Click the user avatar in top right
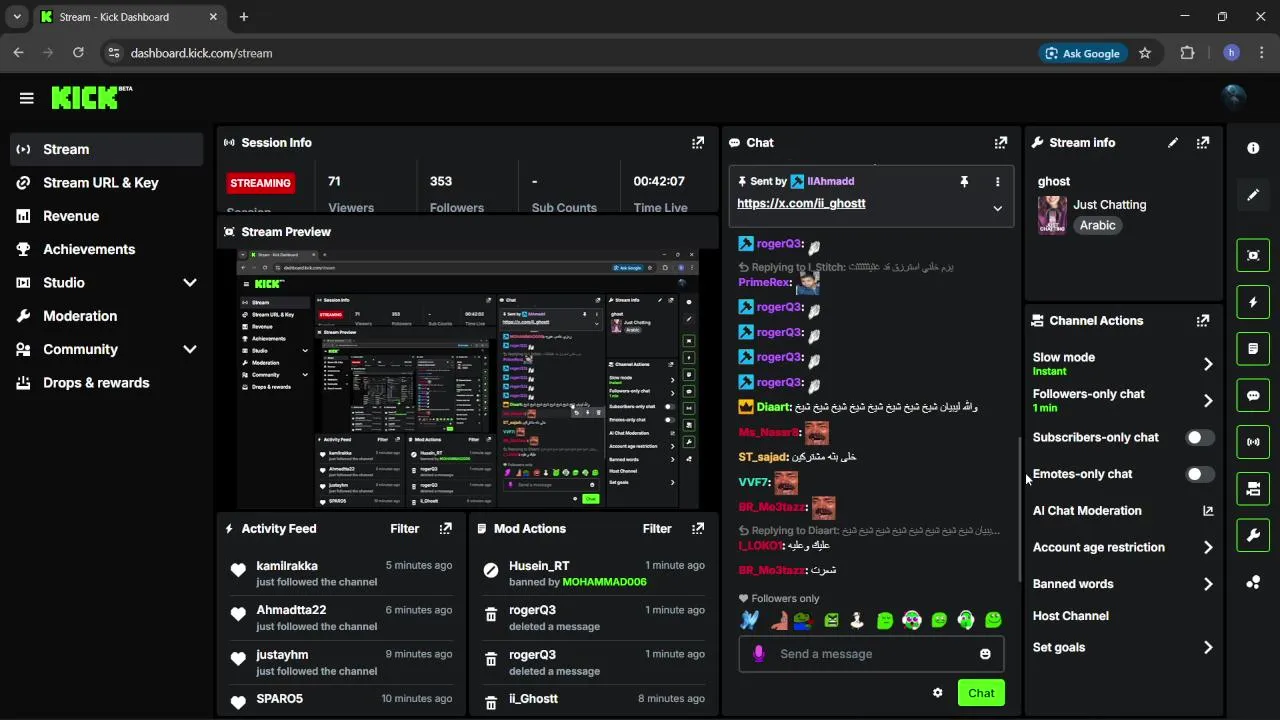Image resolution: width=1280 pixels, height=720 pixels. (1234, 97)
